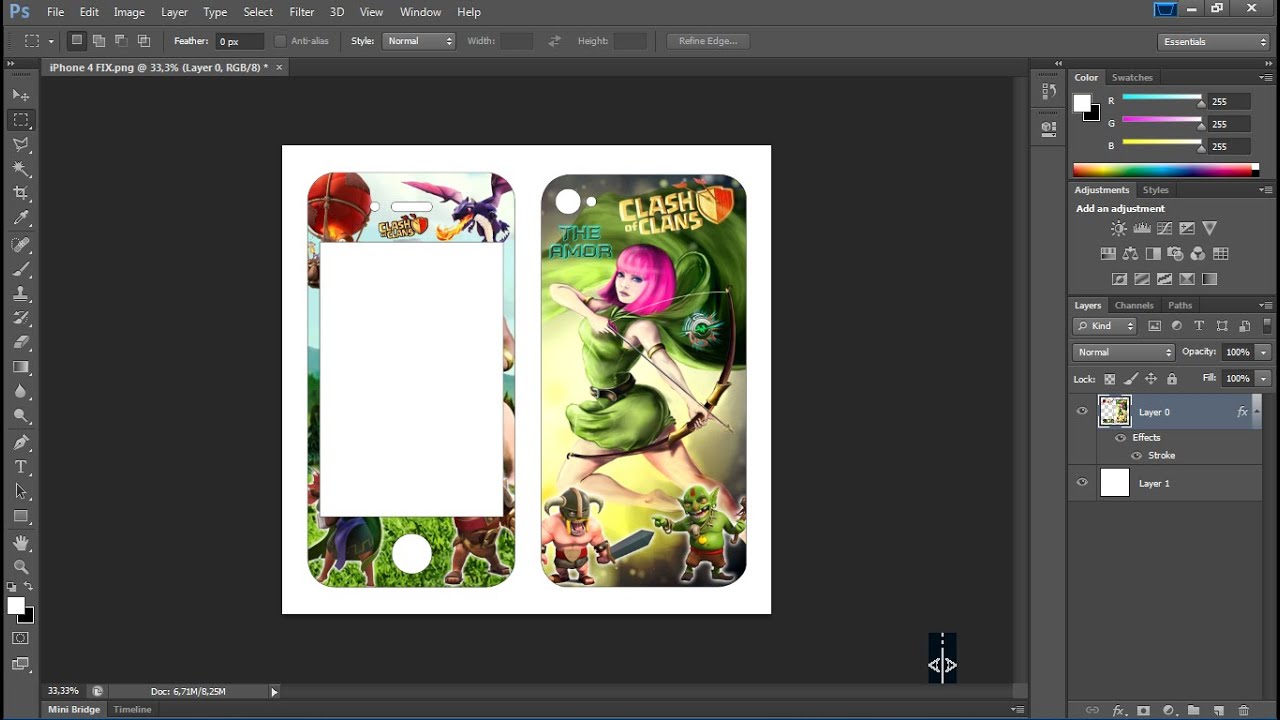Select the Horizontal Type tool
1280x720 pixels.
tap(21, 467)
